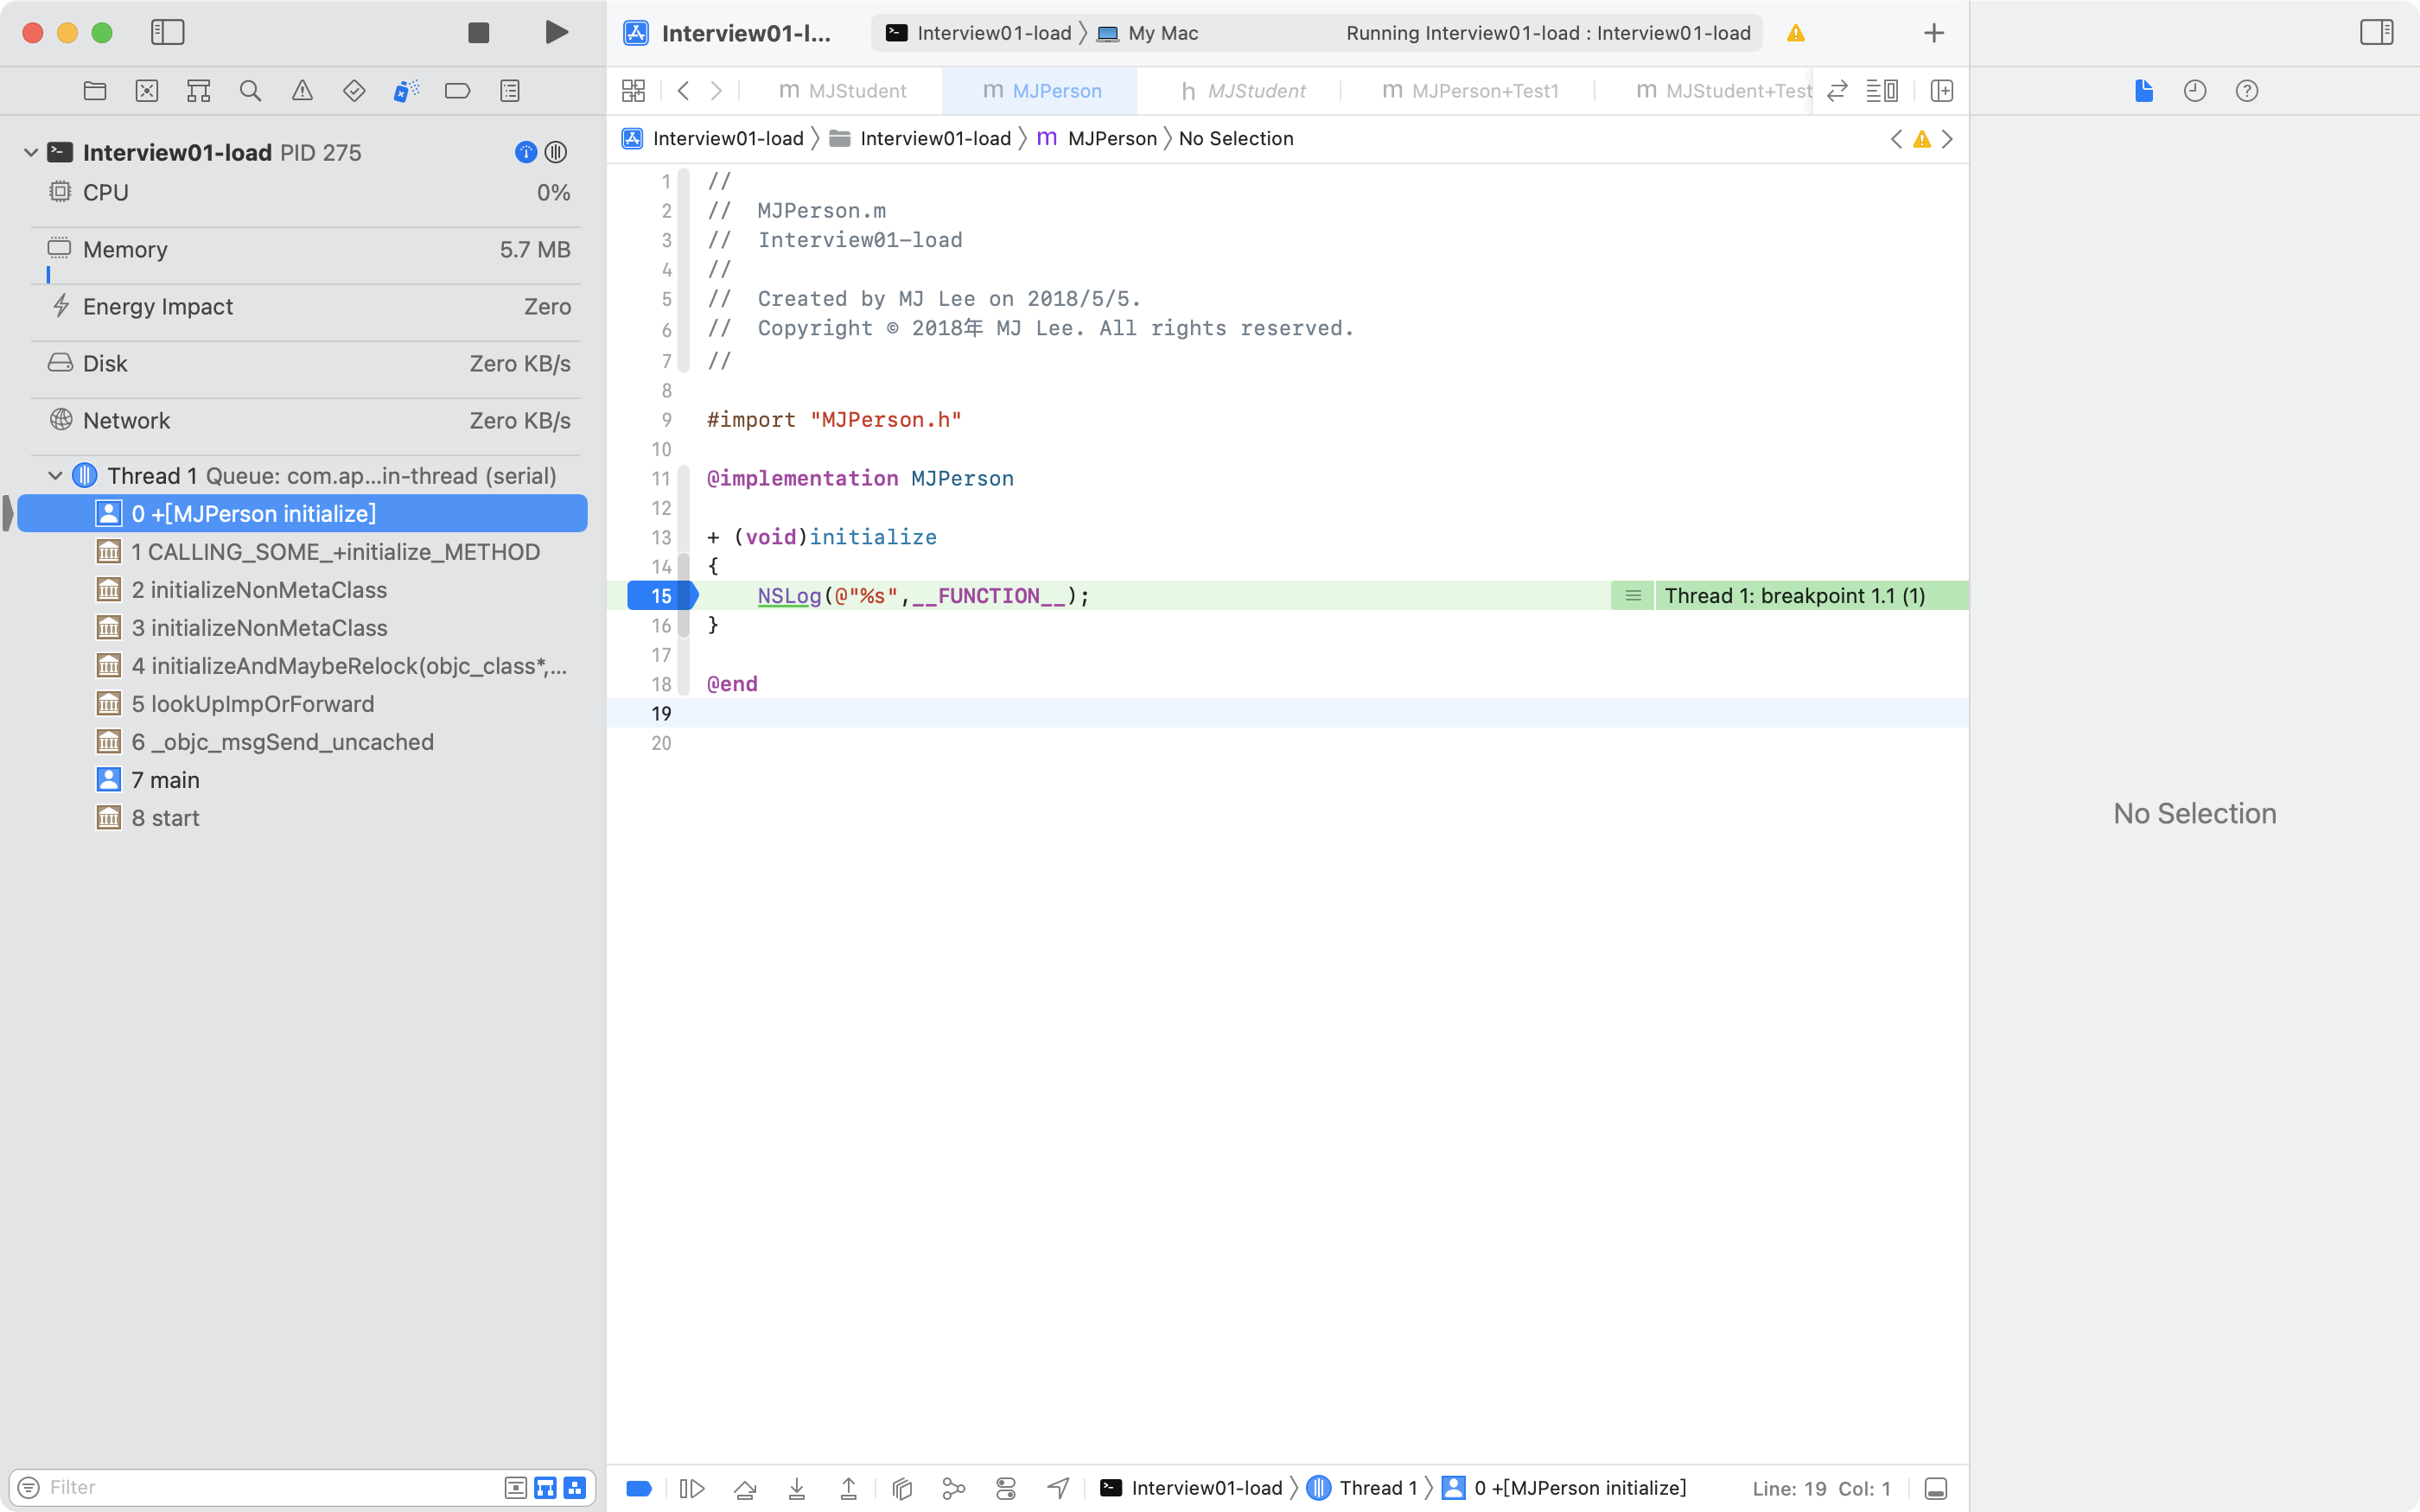The image size is (2420, 1512).
Task: Open the process view options icon
Action: 525,152
